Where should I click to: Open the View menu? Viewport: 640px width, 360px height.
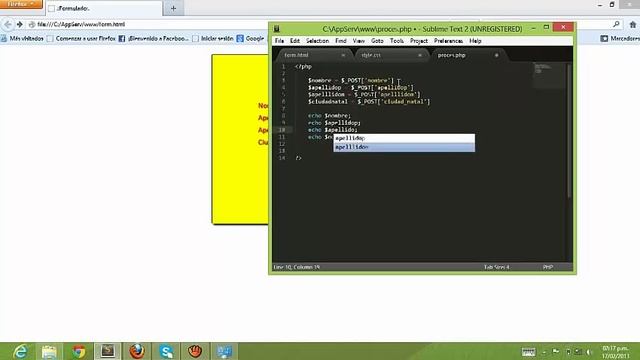(358, 41)
